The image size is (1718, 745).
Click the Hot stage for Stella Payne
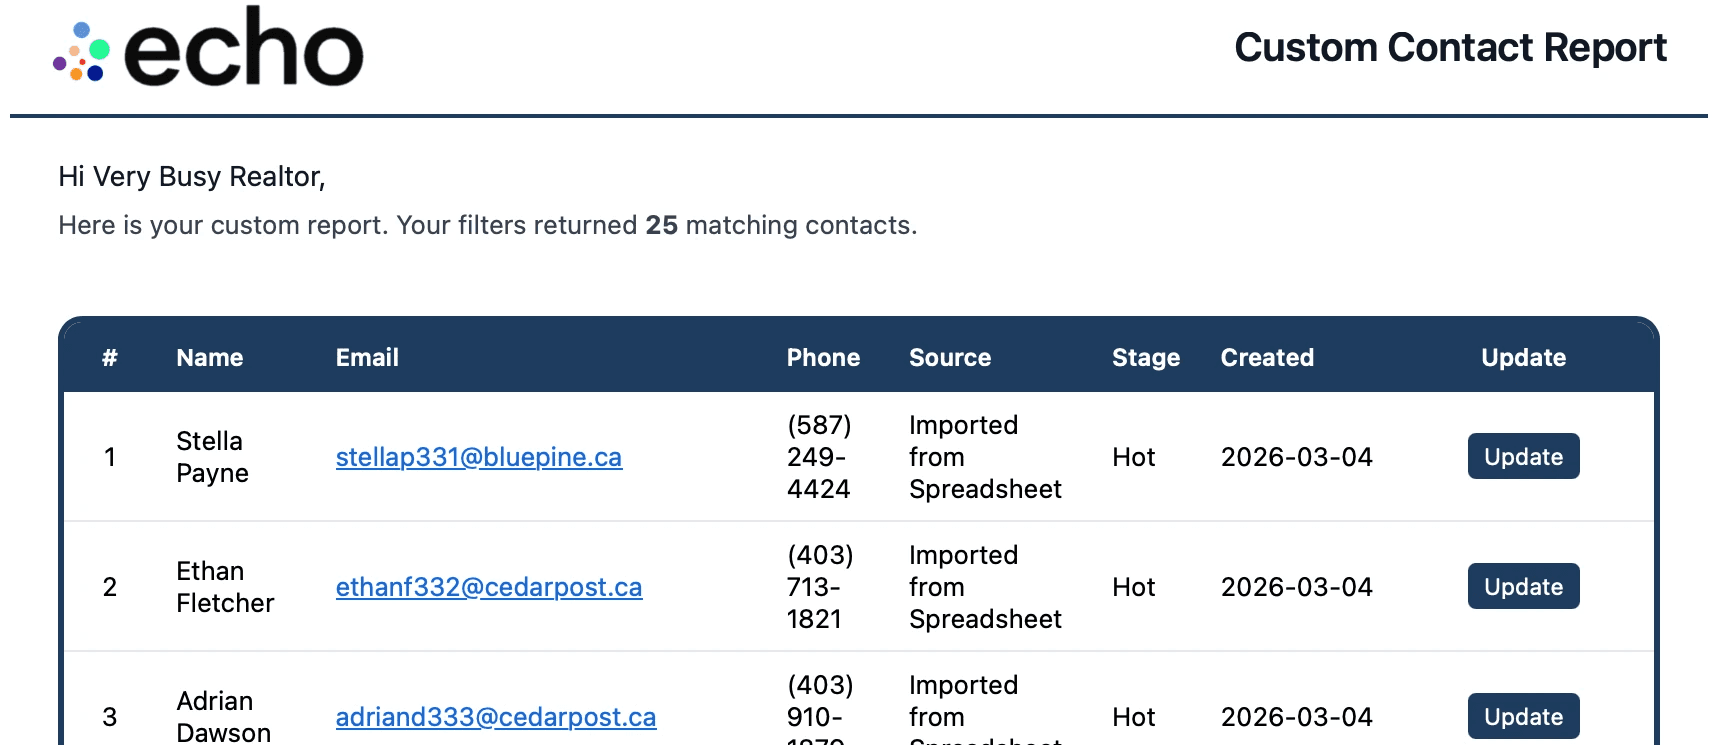[1133, 457]
